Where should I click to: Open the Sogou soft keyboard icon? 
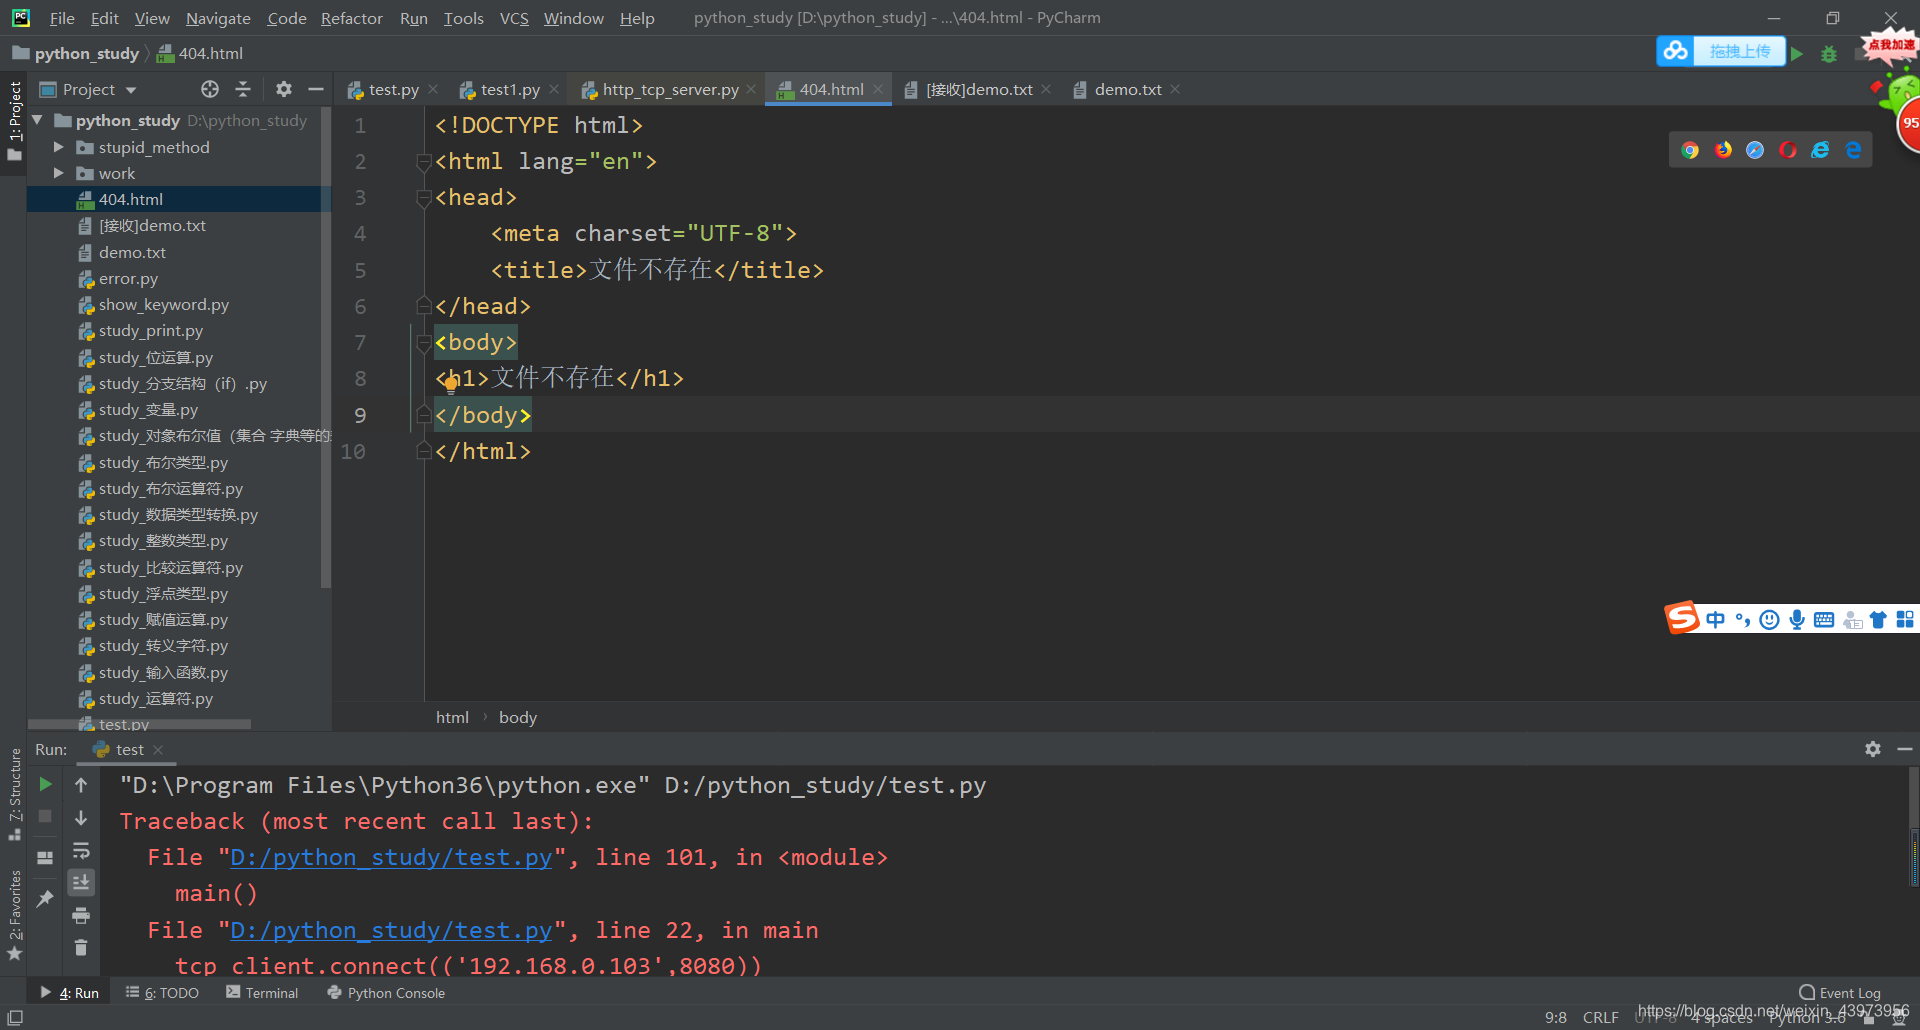coord(1824,620)
